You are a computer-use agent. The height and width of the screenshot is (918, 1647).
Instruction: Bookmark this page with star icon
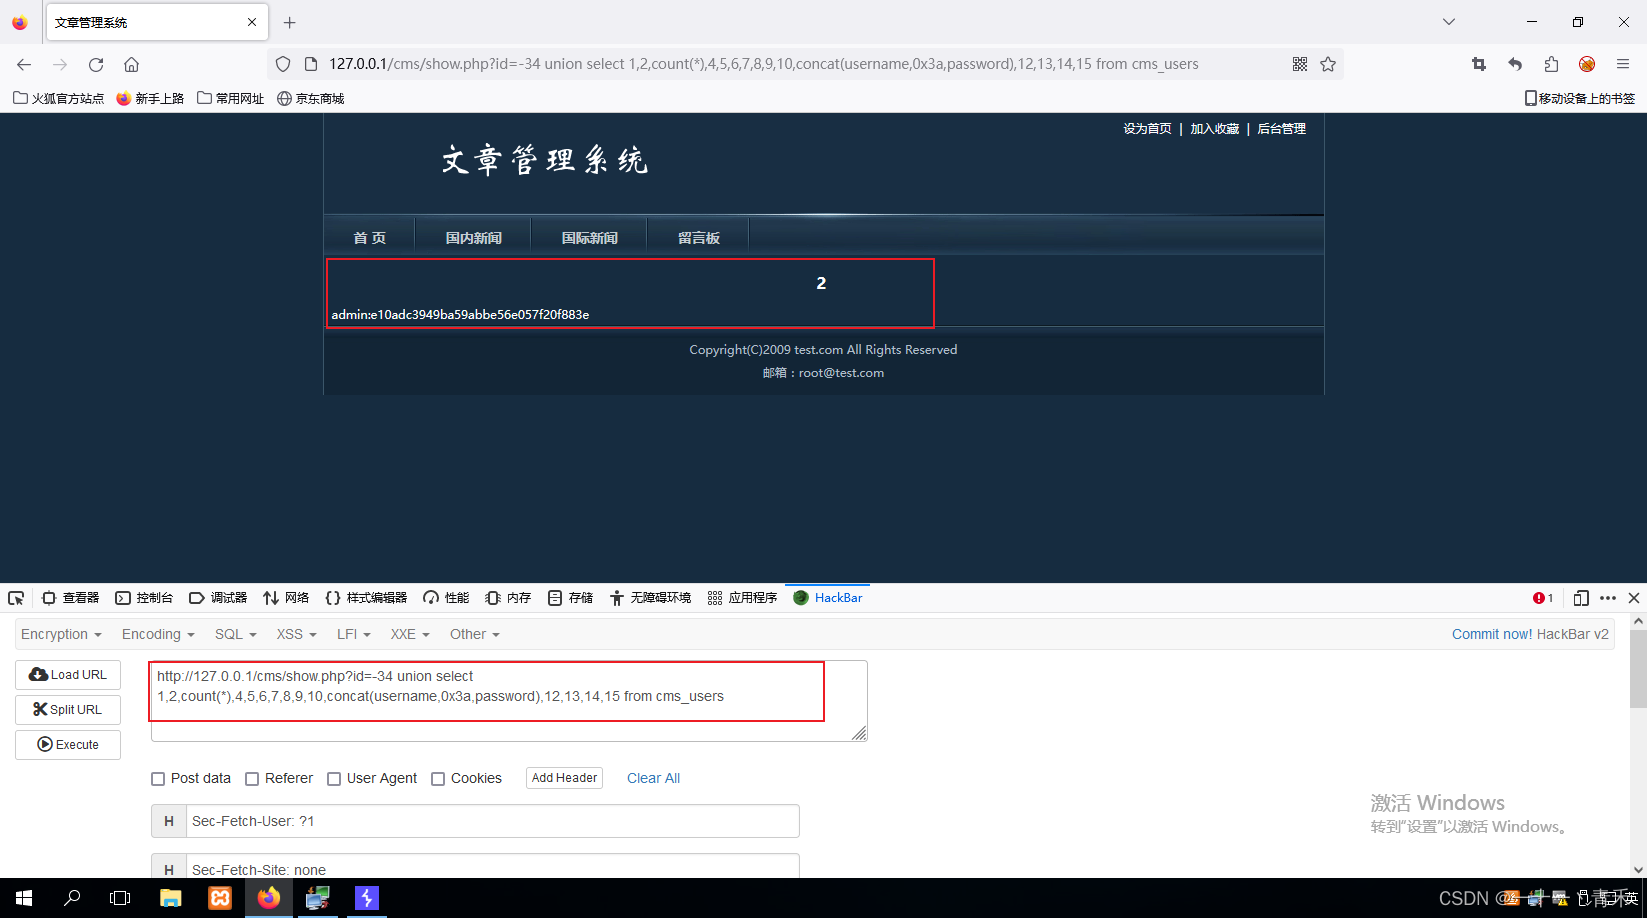(x=1328, y=64)
